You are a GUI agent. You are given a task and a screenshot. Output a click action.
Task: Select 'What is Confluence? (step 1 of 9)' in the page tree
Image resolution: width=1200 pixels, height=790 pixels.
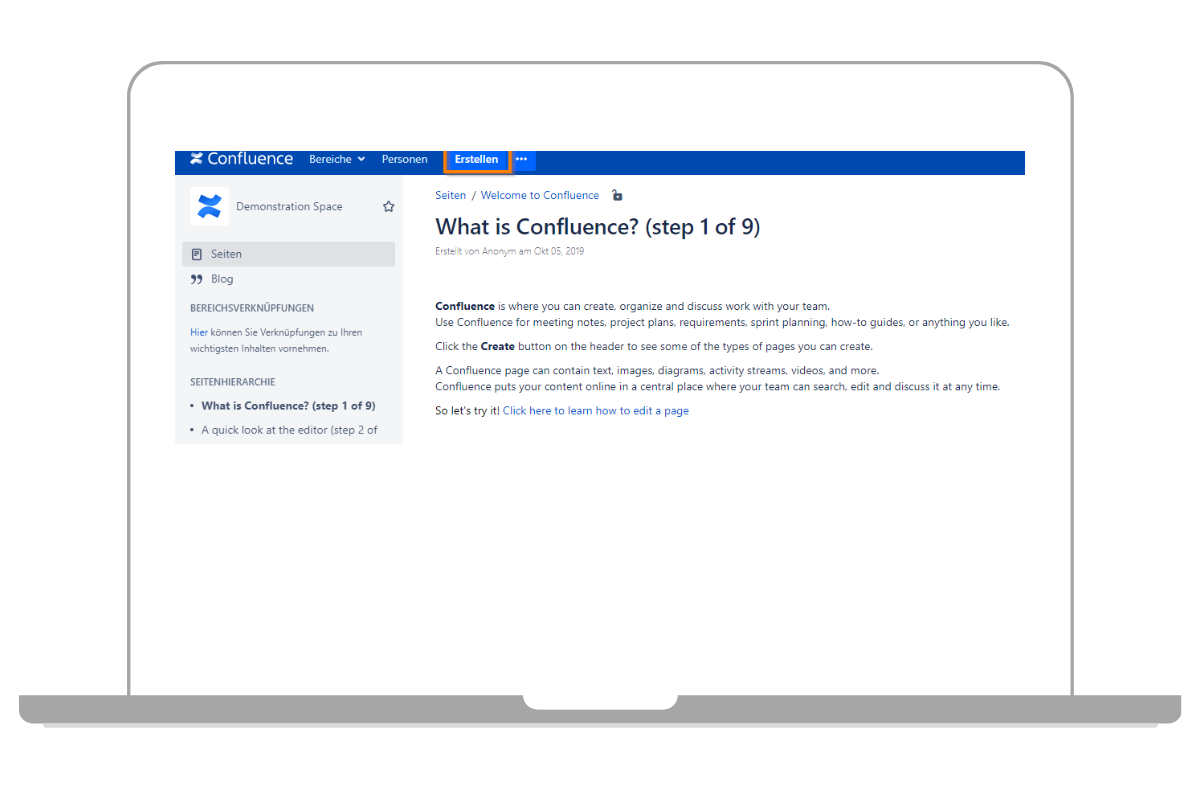click(288, 406)
